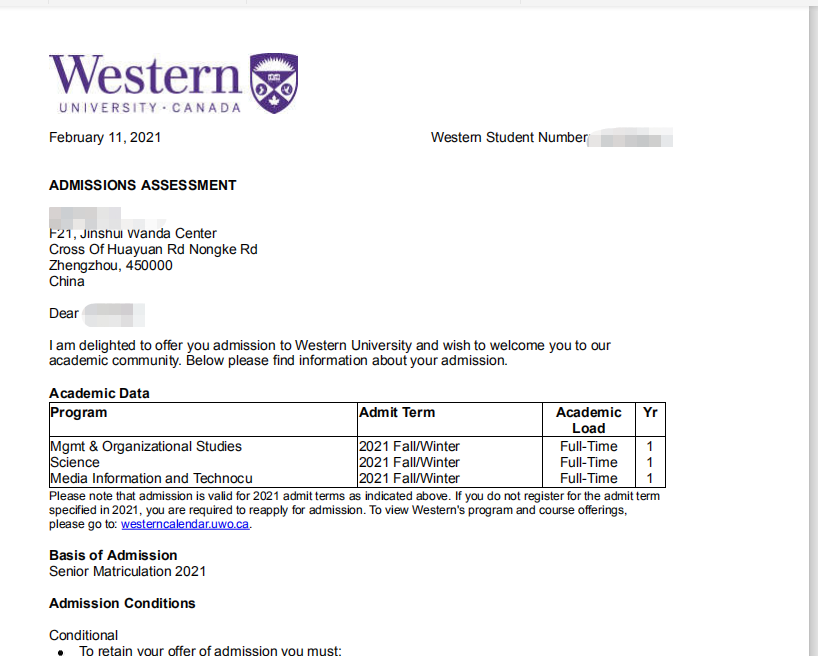Select the Media Information and Technocu row
Image resolution: width=818 pixels, height=656 pixels.
click(151, 478)
